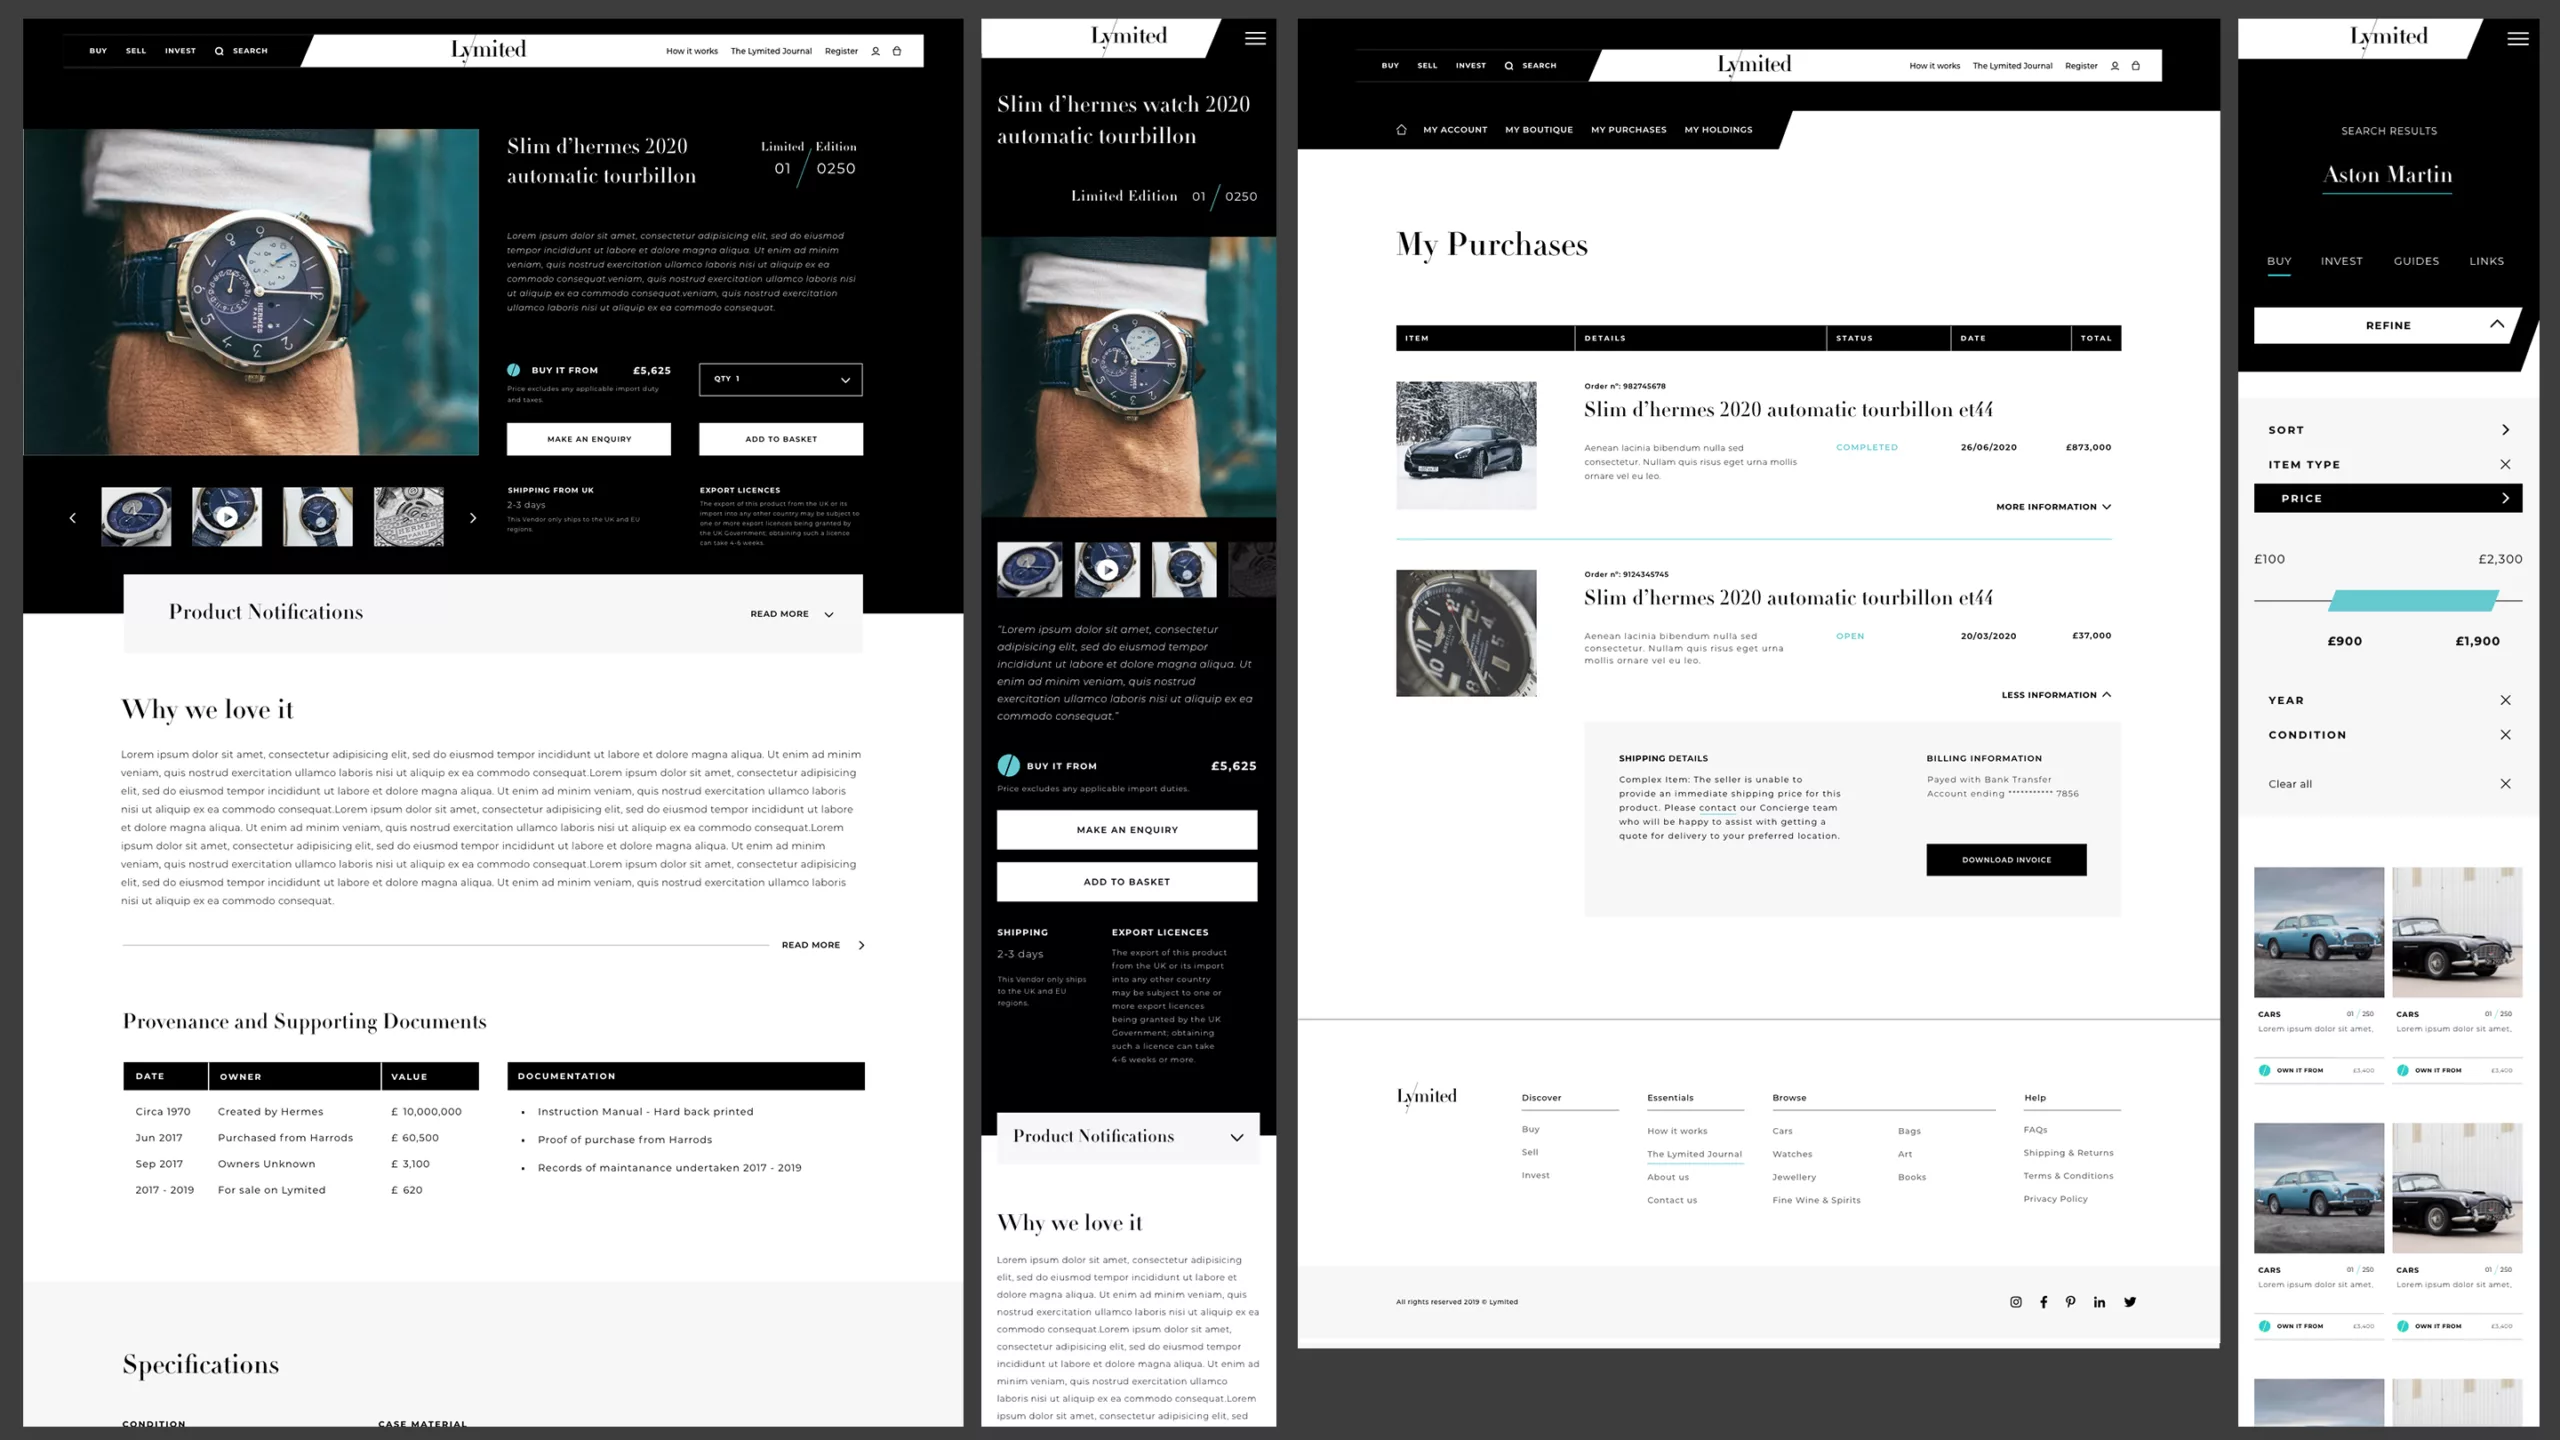This screenshot has height=1440, width=2560.
Task: Open Fine Wine & Spirits footer link
Action: tap(1816, 1200)
